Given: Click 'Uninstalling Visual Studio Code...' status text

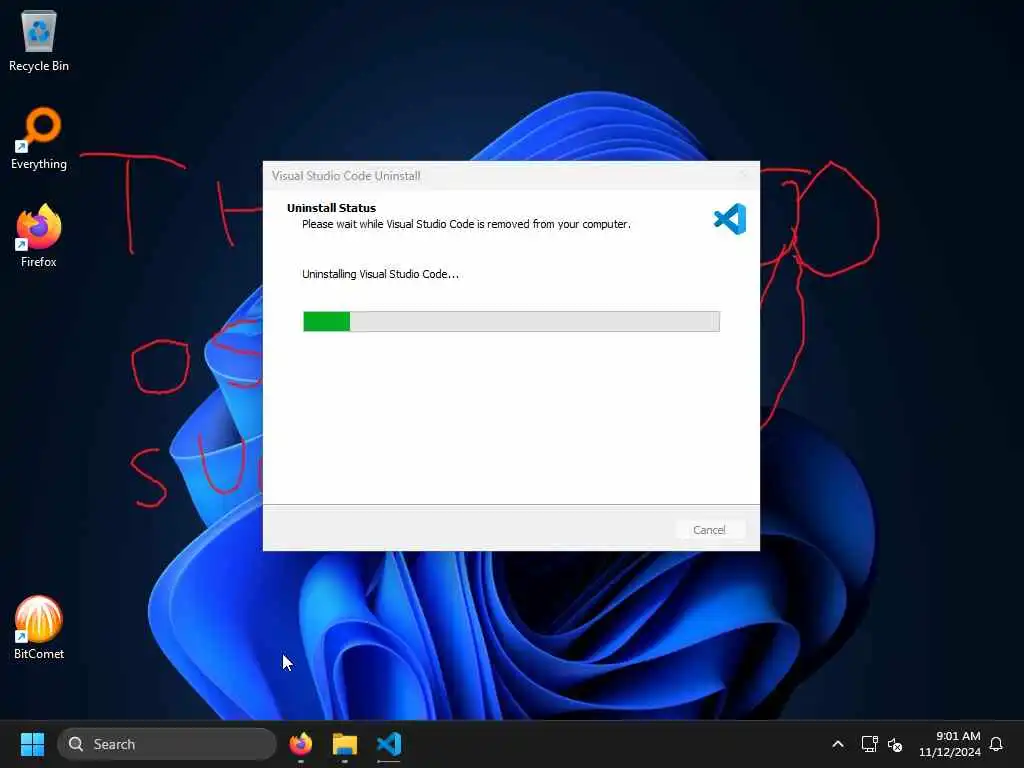Looking at the screenshot, I should (x=380, y=274).
